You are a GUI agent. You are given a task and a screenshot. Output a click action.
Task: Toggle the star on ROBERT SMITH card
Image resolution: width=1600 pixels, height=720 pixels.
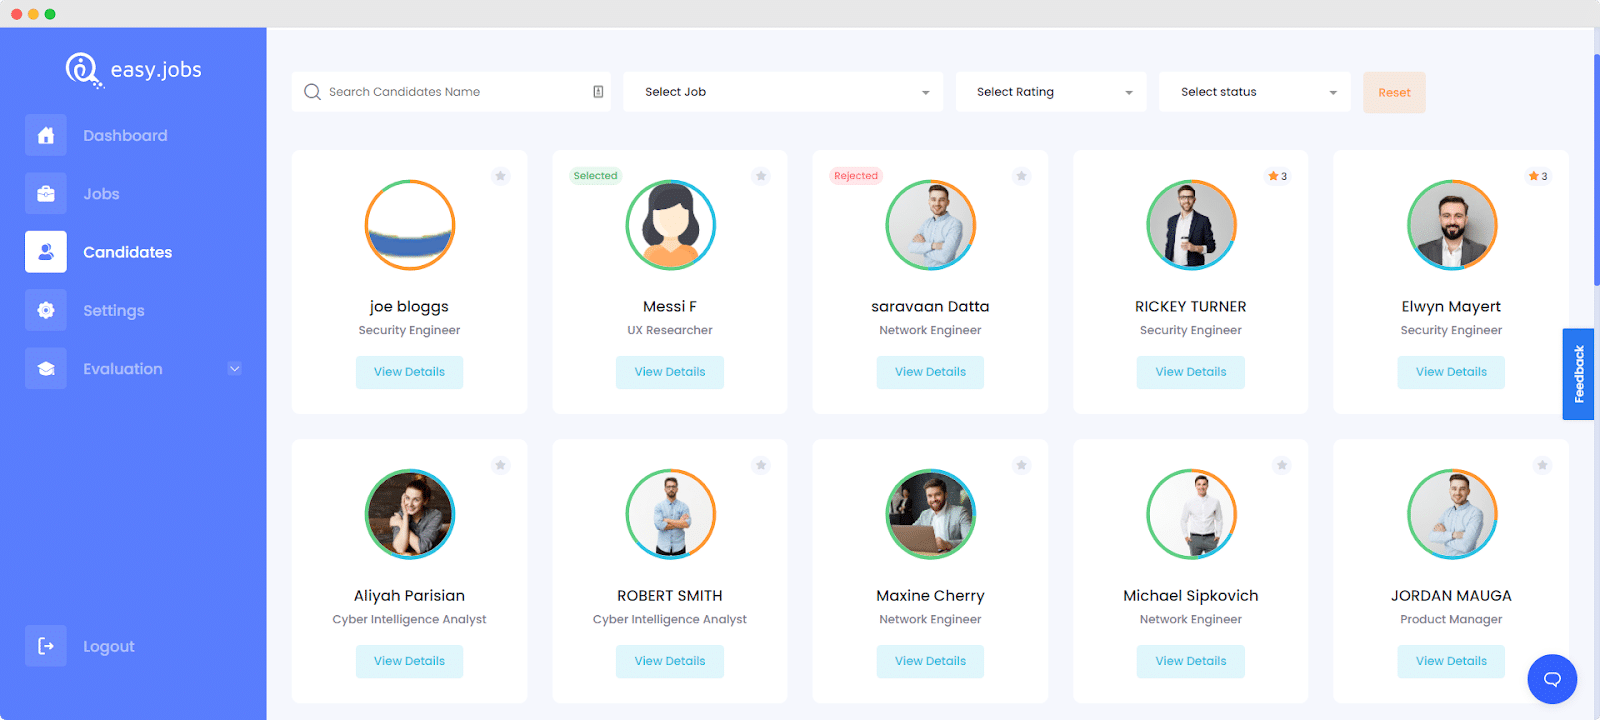[x=761, y=465]
